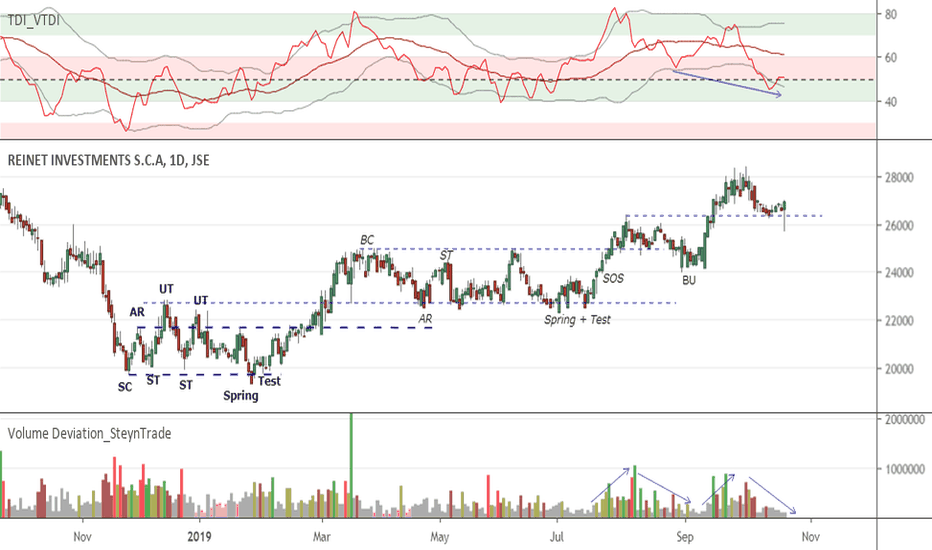Click the 24000 price axis label
932x550 pixels.
click(899, 273)
